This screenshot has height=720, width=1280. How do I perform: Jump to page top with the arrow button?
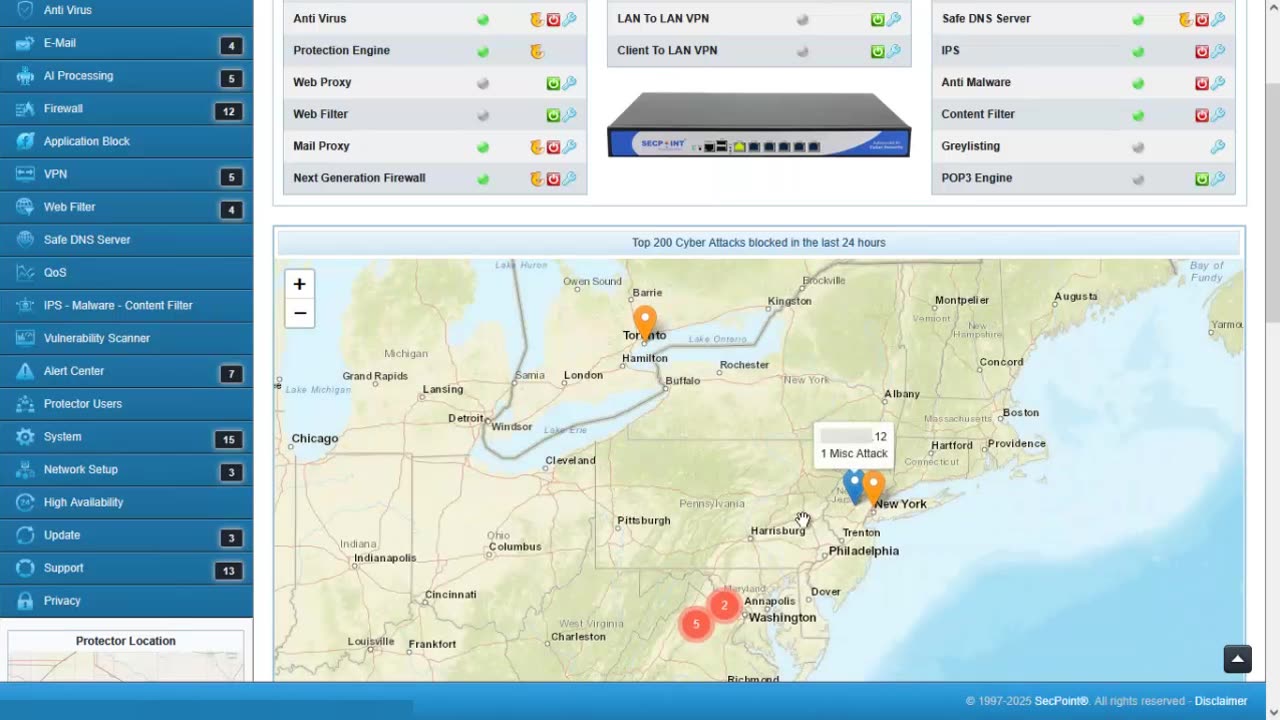point(1238,659)
